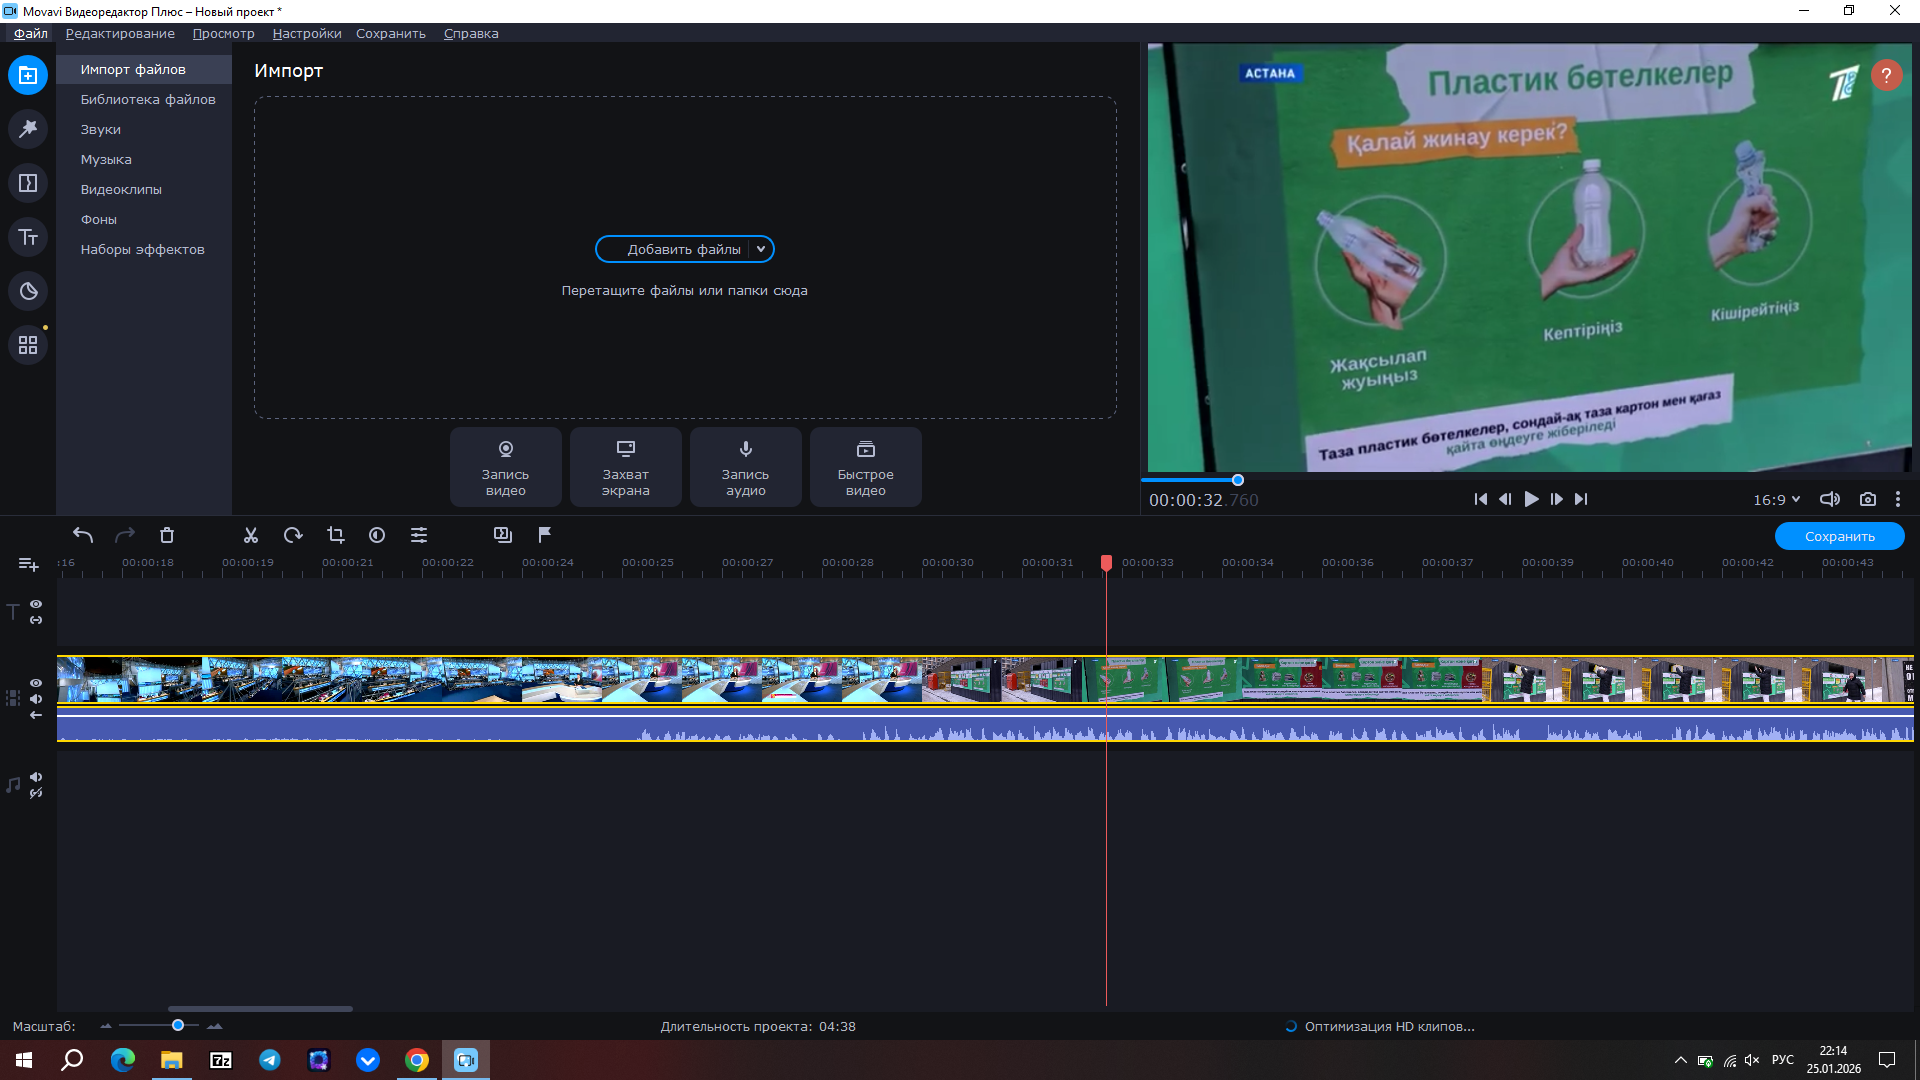Open Color adjustments tool
Screen dimensions: 1920x1080
click(377, 536)
